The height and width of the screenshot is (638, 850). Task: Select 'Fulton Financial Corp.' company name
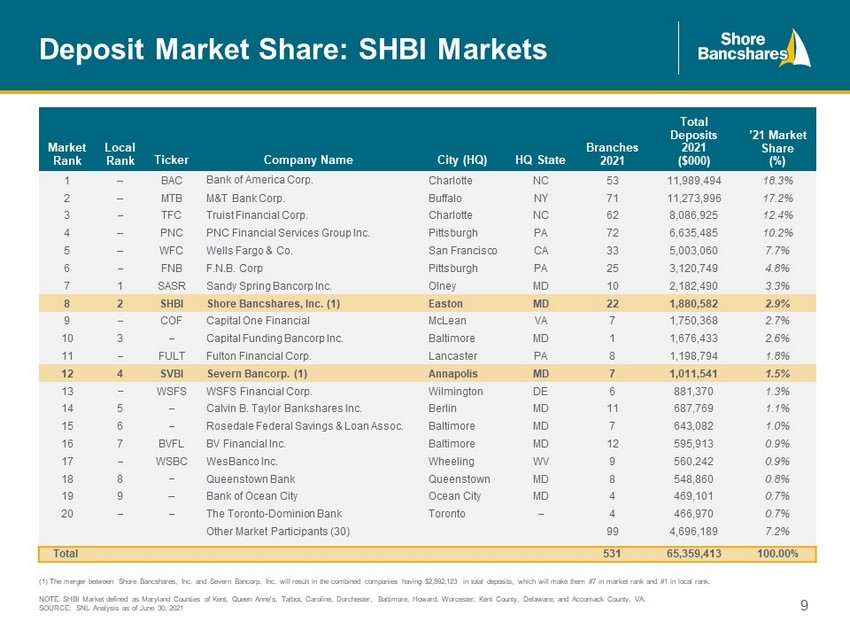259,356
